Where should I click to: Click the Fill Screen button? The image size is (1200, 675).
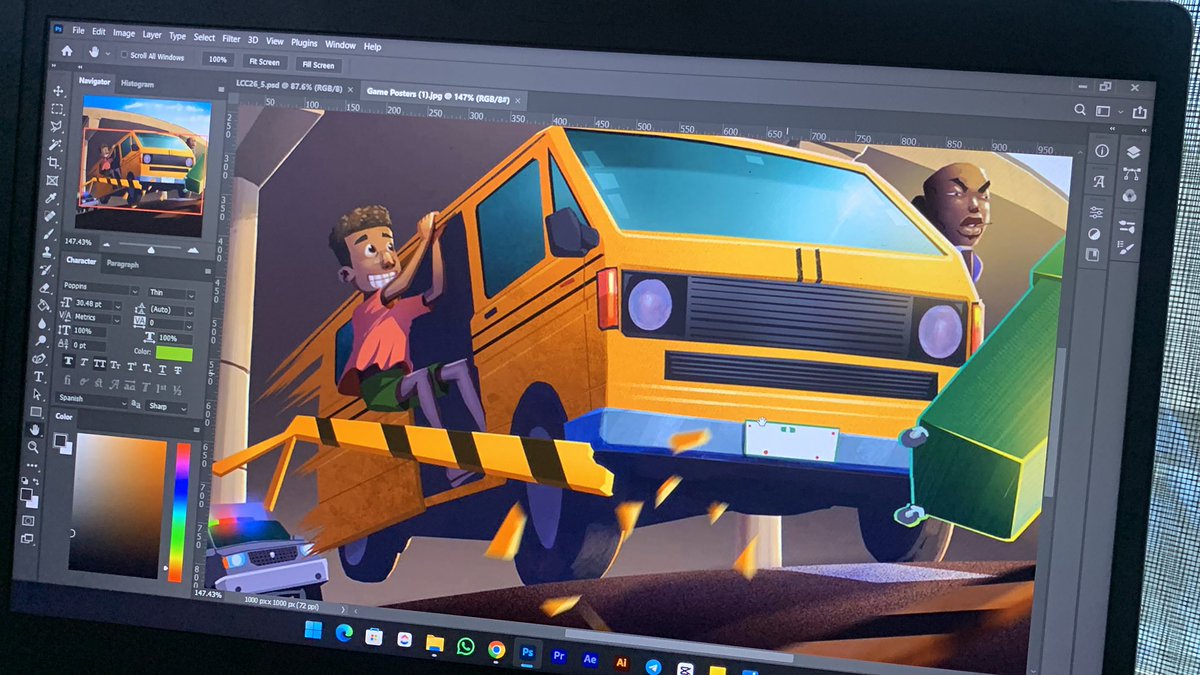pyautogui.click(x=320, y=65)
